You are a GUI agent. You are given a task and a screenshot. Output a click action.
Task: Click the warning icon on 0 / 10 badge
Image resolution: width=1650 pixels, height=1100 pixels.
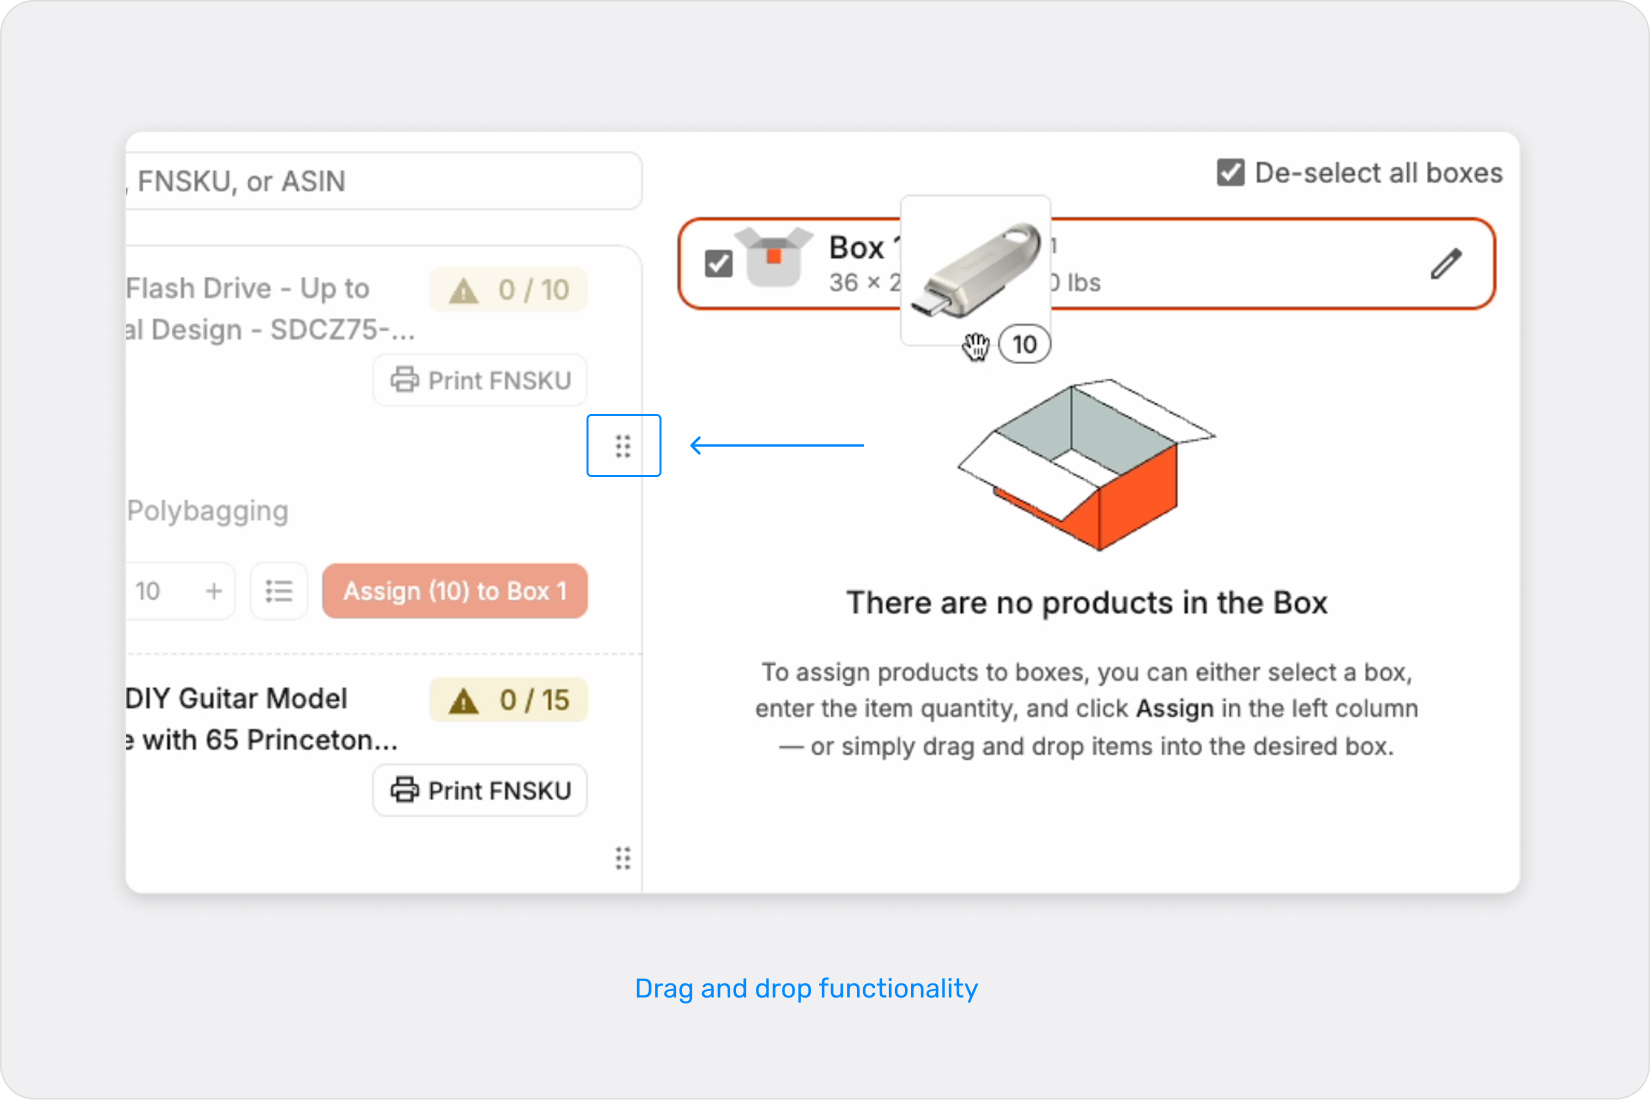pyautogui.click(x=463, y=291)
